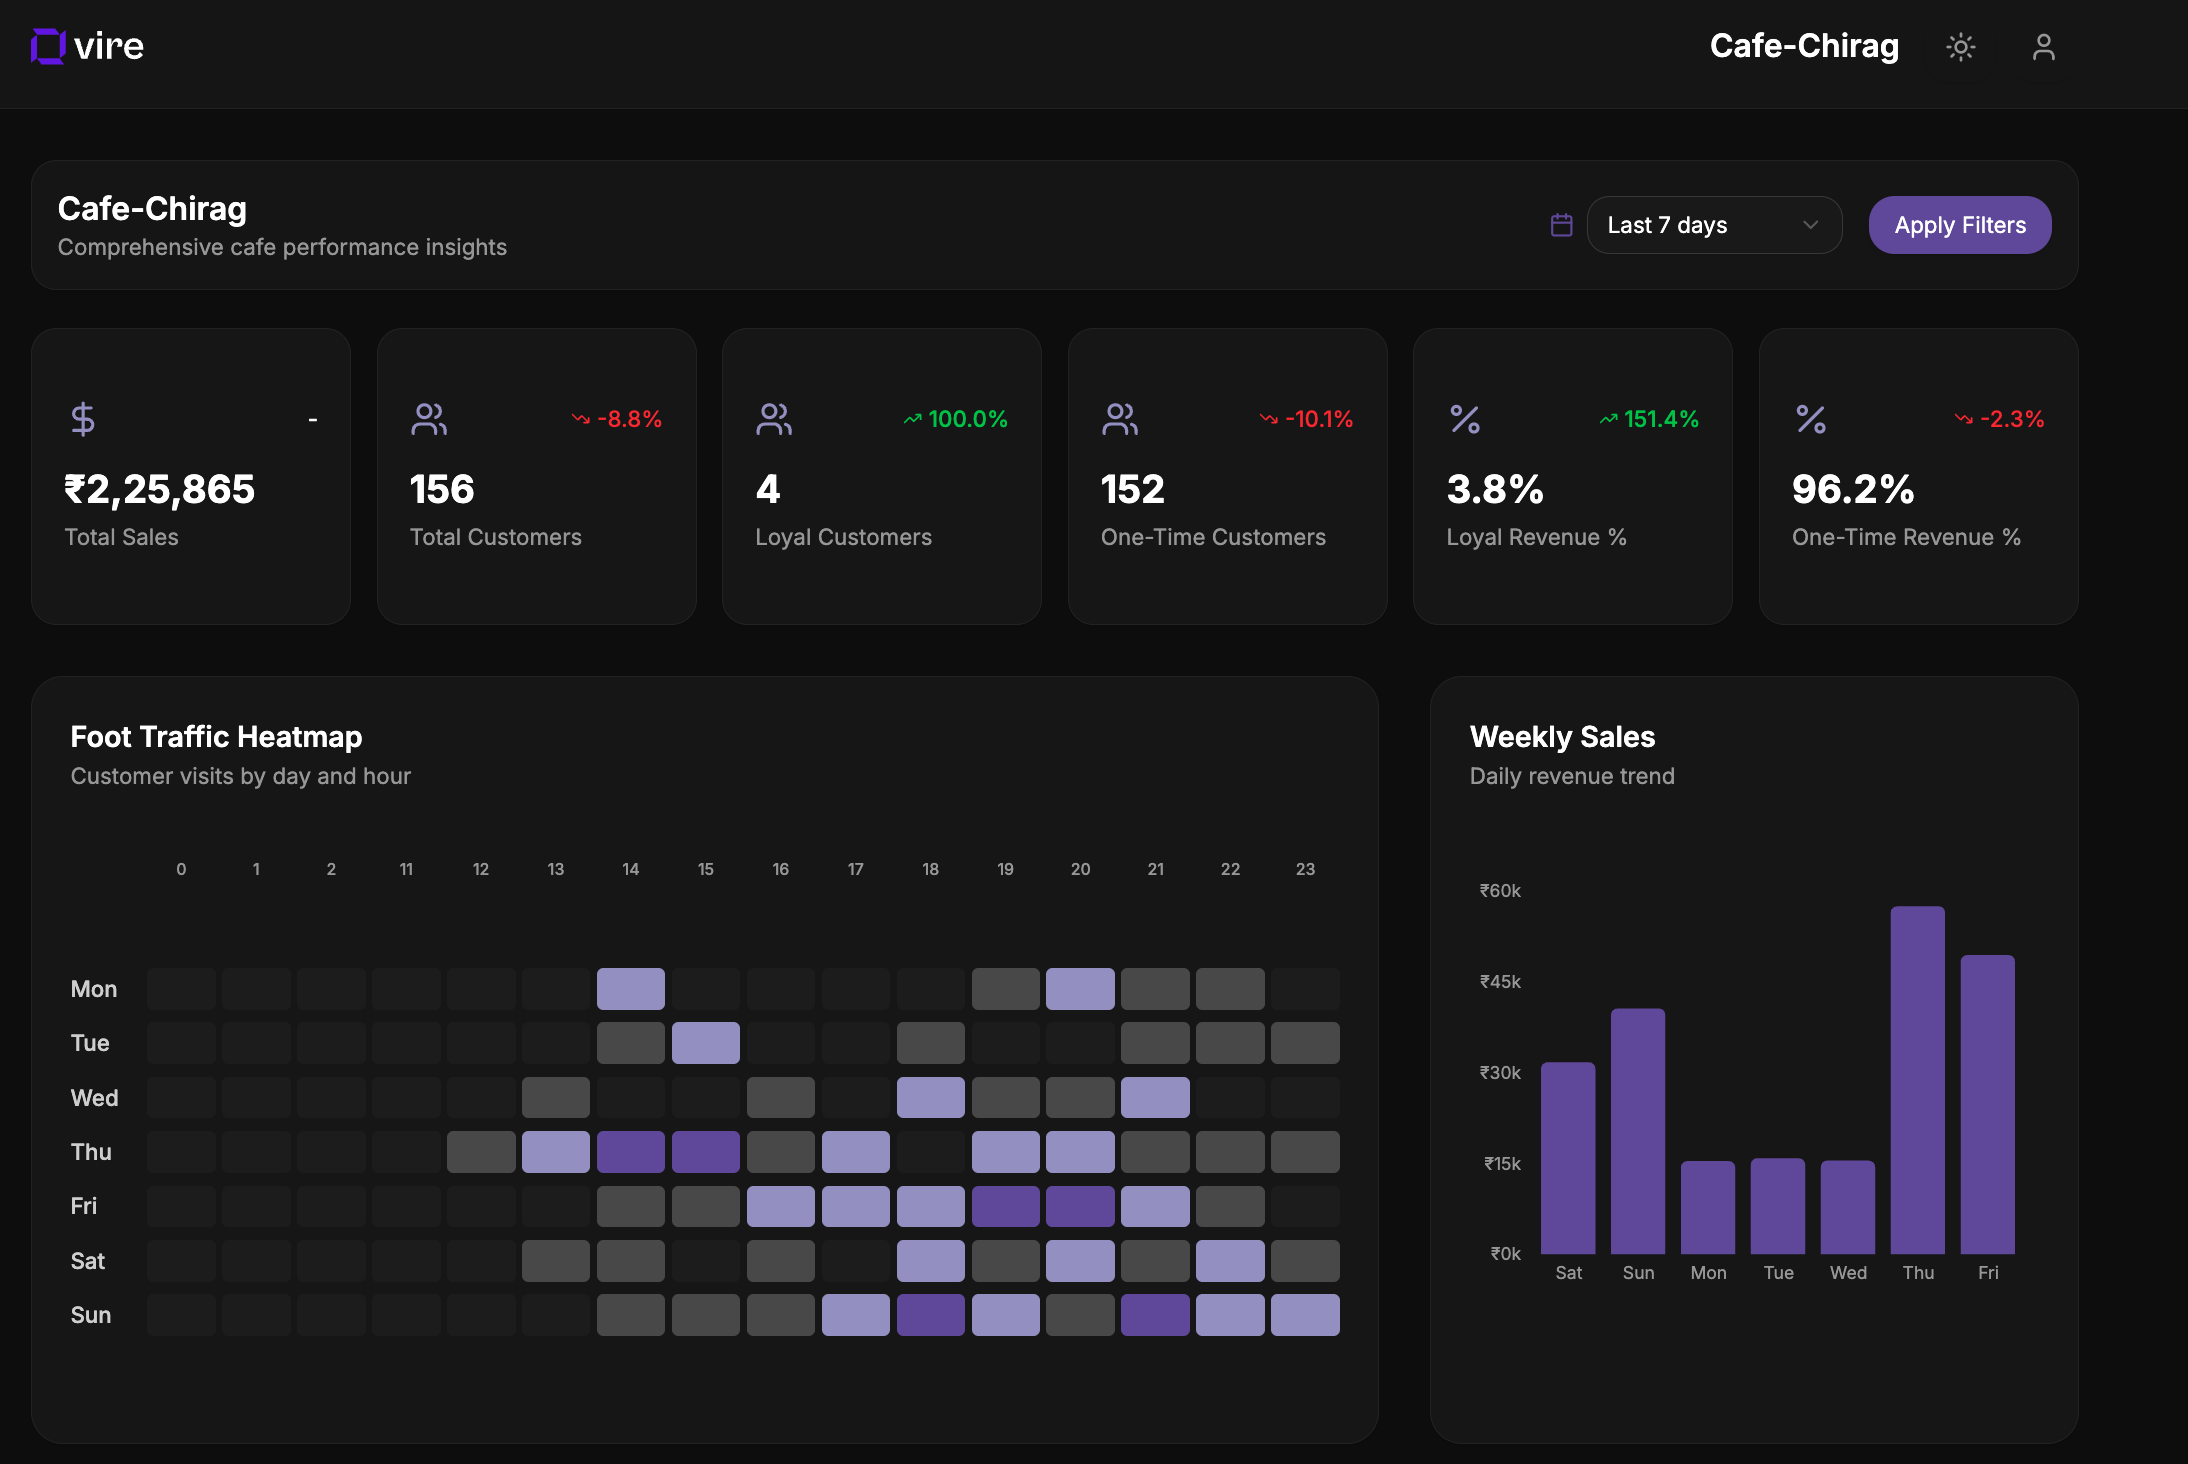2188x1464 pixels.
Task: Click heatmap cell Tue at hour 15
Action: [x=706, y=1043]
